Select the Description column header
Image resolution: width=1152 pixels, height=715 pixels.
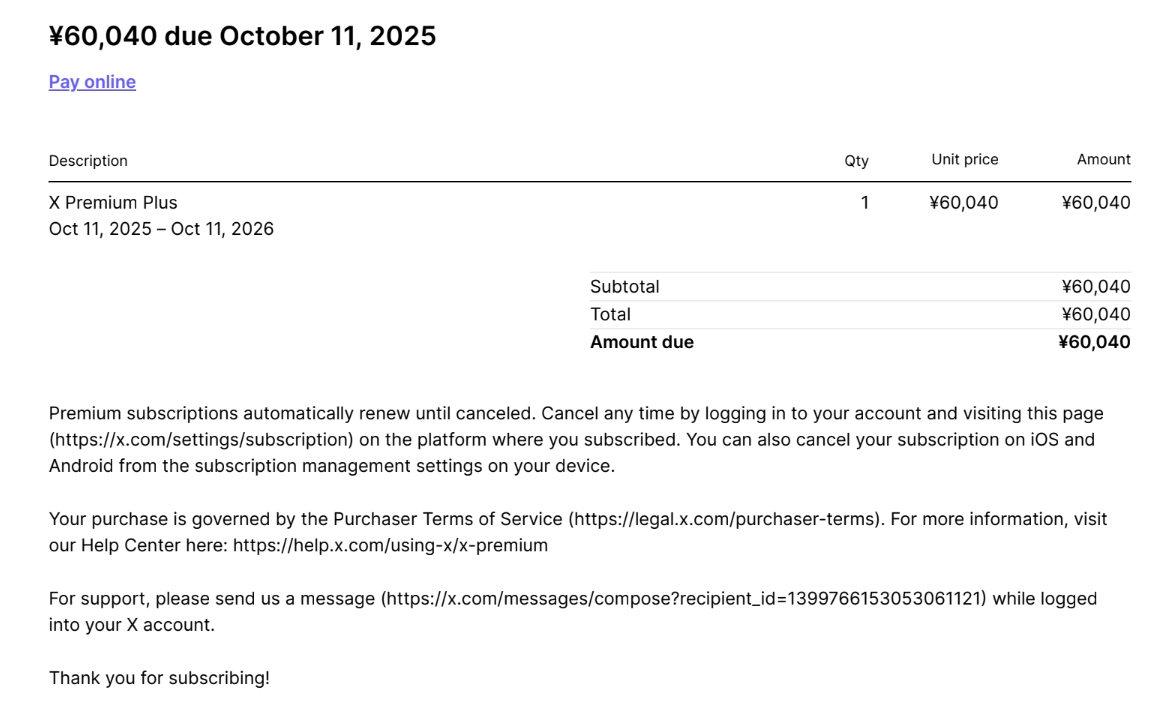[88, 160]
